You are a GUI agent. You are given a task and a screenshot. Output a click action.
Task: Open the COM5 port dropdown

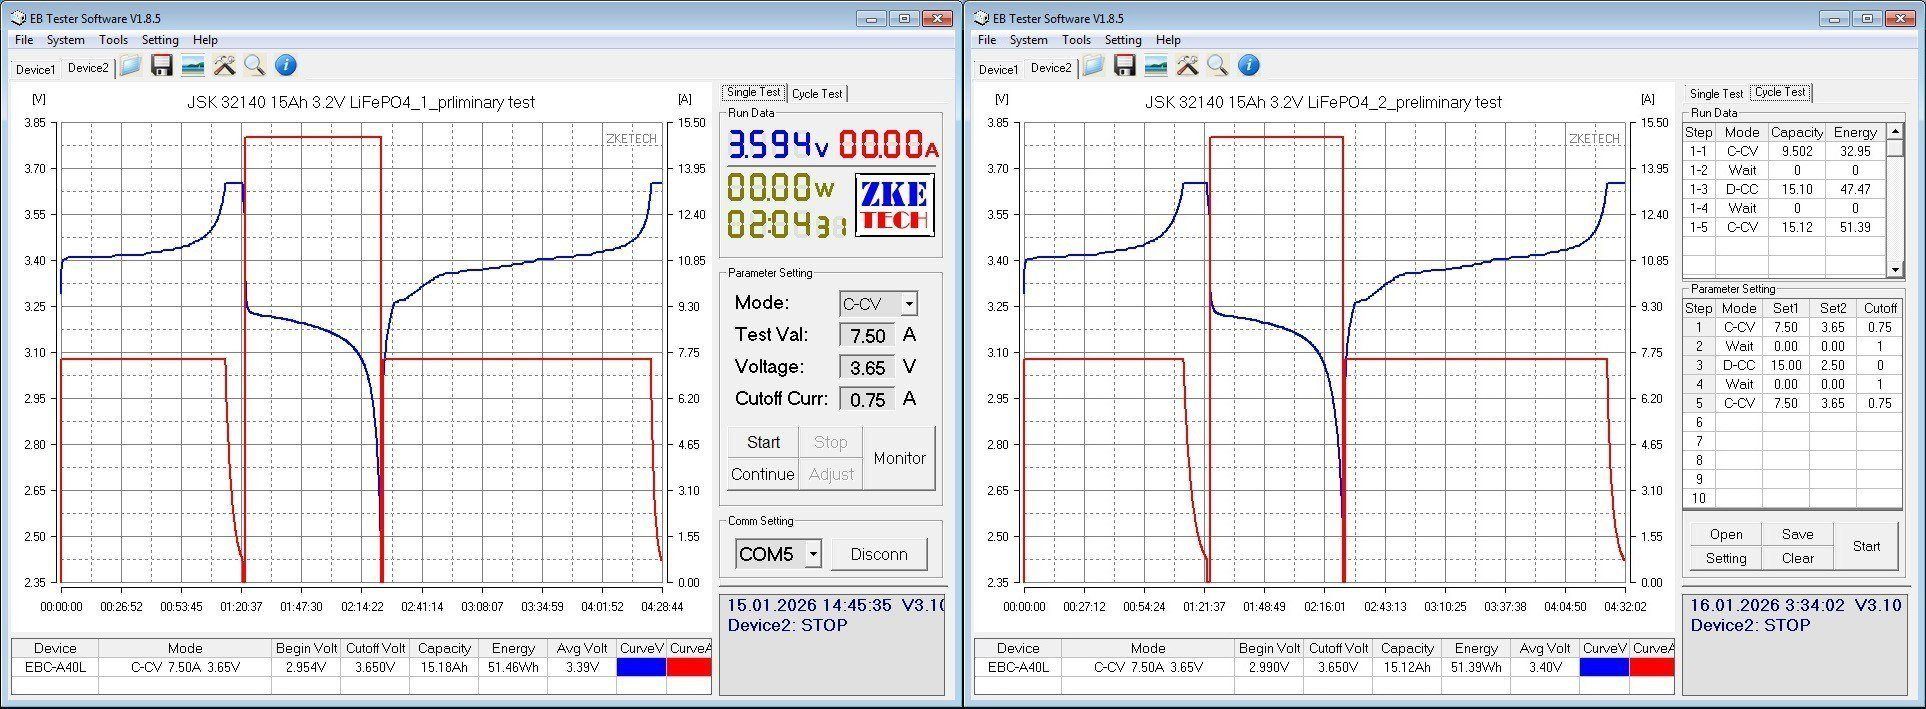coord(813,554)
